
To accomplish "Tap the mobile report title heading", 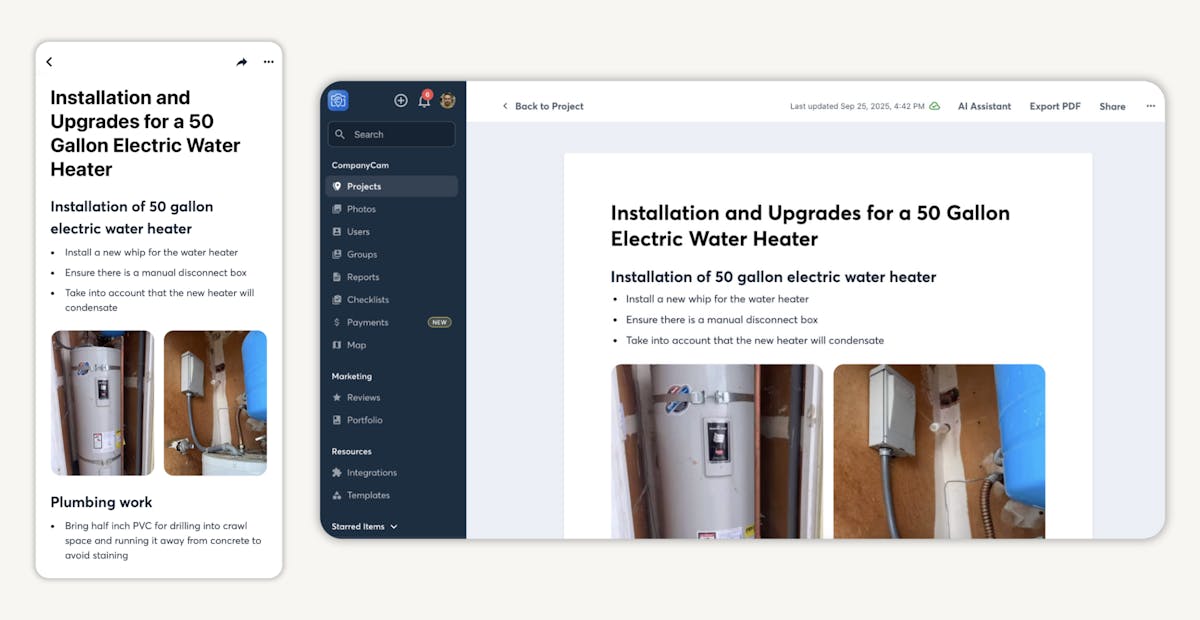I will click(x=145, y=133).
